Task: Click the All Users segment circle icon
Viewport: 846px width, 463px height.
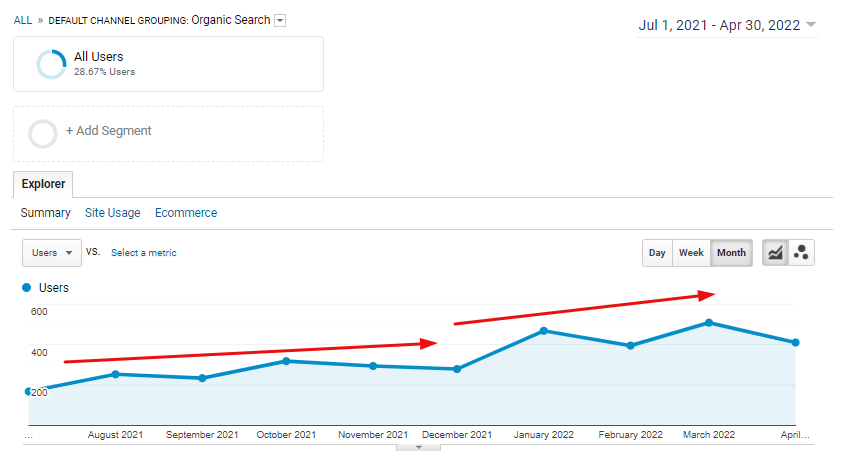Action: (x=51, y=64)
